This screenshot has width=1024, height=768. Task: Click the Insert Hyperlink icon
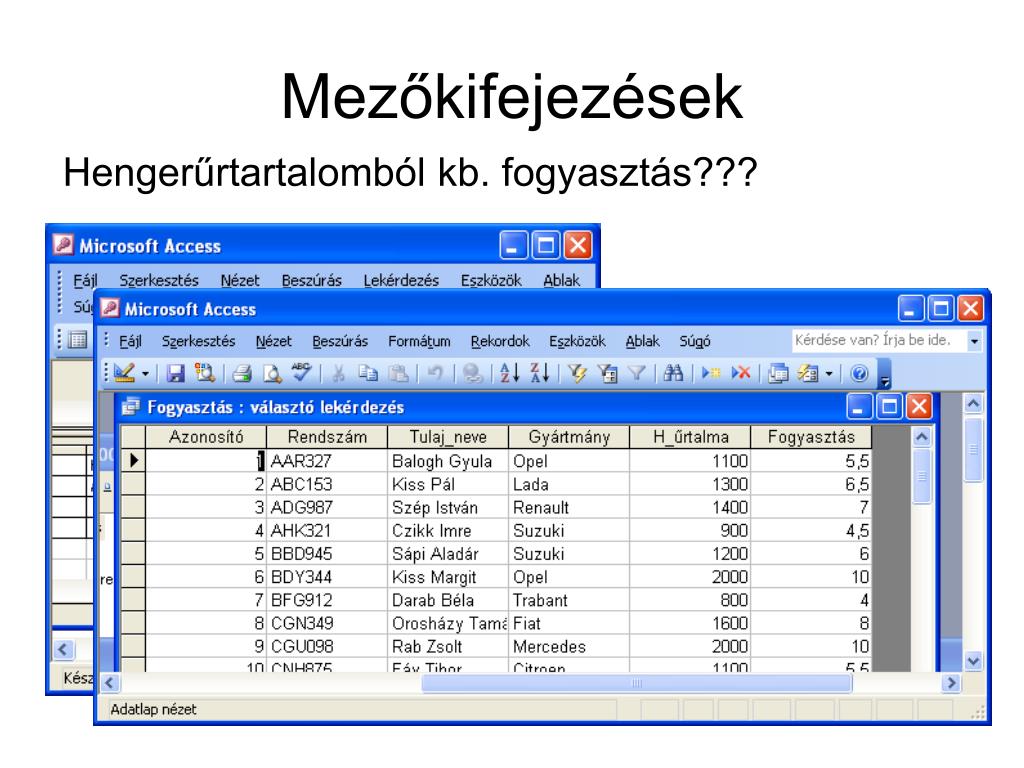(x=472, y=374)
